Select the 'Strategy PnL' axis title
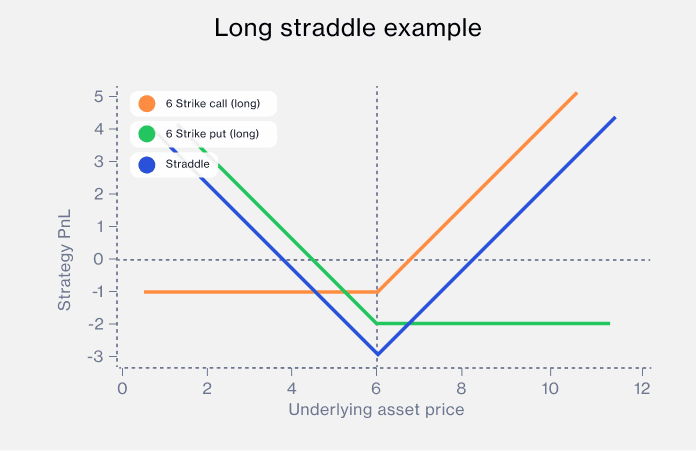Screen dimensions: 696x451 [x=65, y=259]
